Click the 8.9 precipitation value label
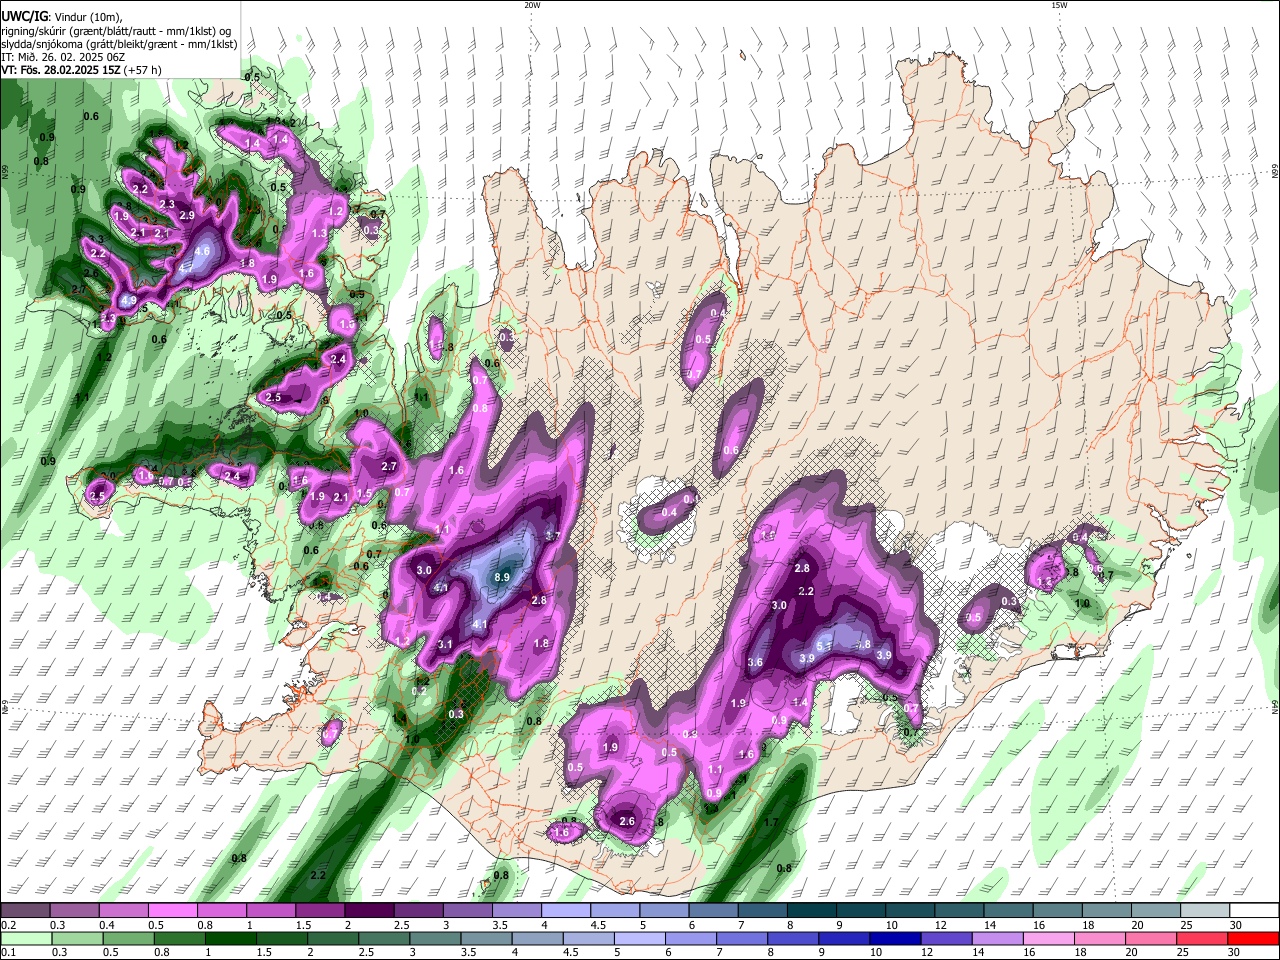The width and height of the screenshot is (1280, 960). tap(502, 577)
